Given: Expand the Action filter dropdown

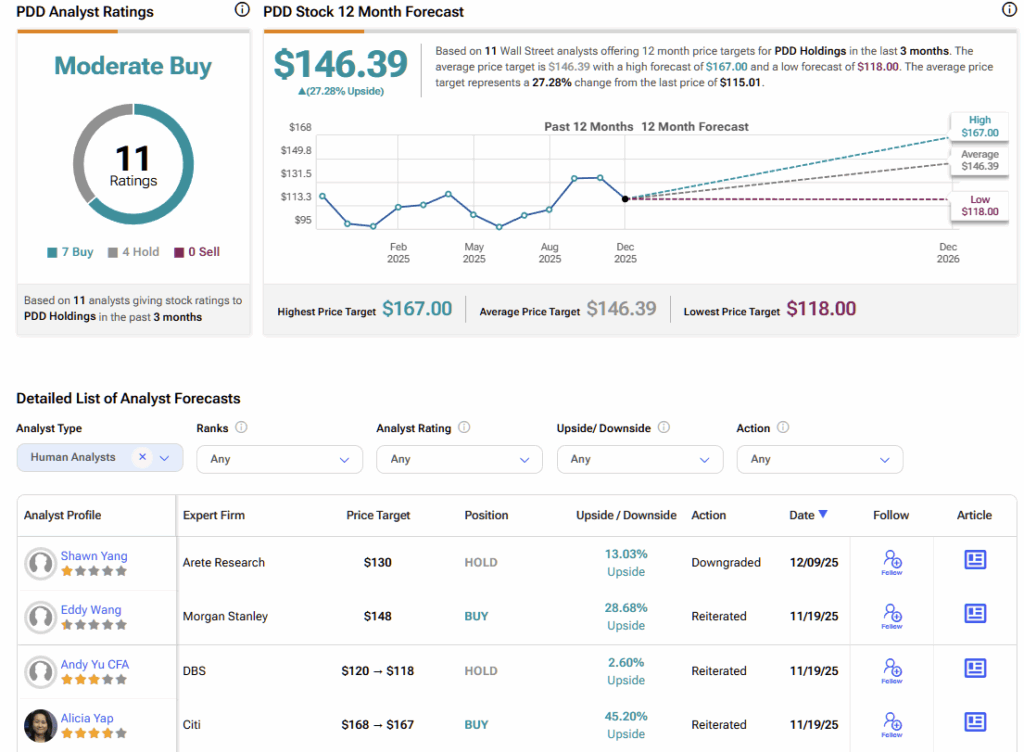Looking at the screenshot, I should click(819, 459).
